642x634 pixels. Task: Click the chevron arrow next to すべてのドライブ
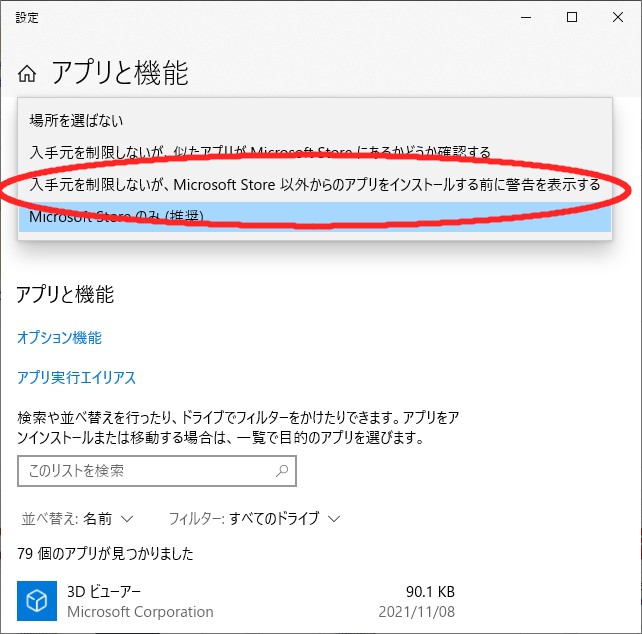tap(334, 518)
